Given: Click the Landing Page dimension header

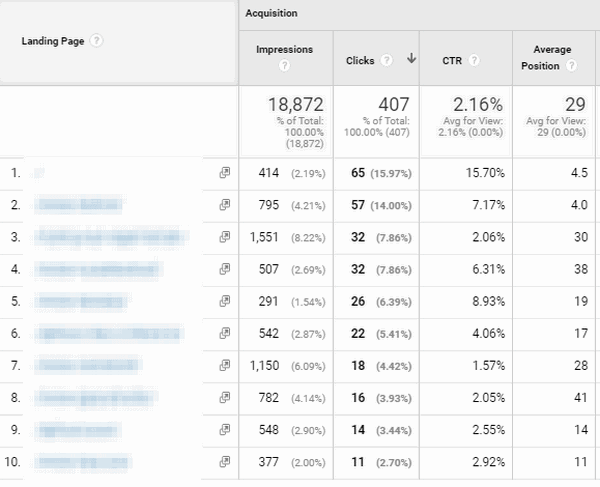Looking at the screenshot, I should click(53, 41).
